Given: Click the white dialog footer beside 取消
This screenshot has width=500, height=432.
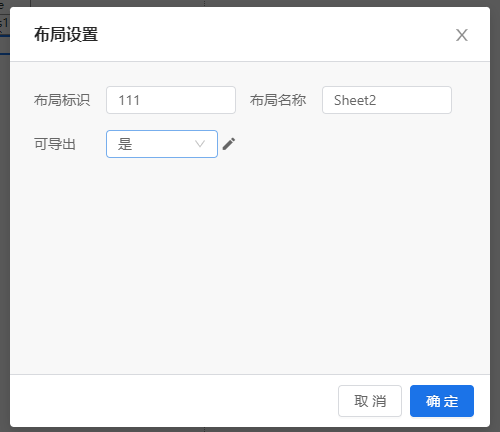Looking at the screenshot, I should click(x=173, y=401).
